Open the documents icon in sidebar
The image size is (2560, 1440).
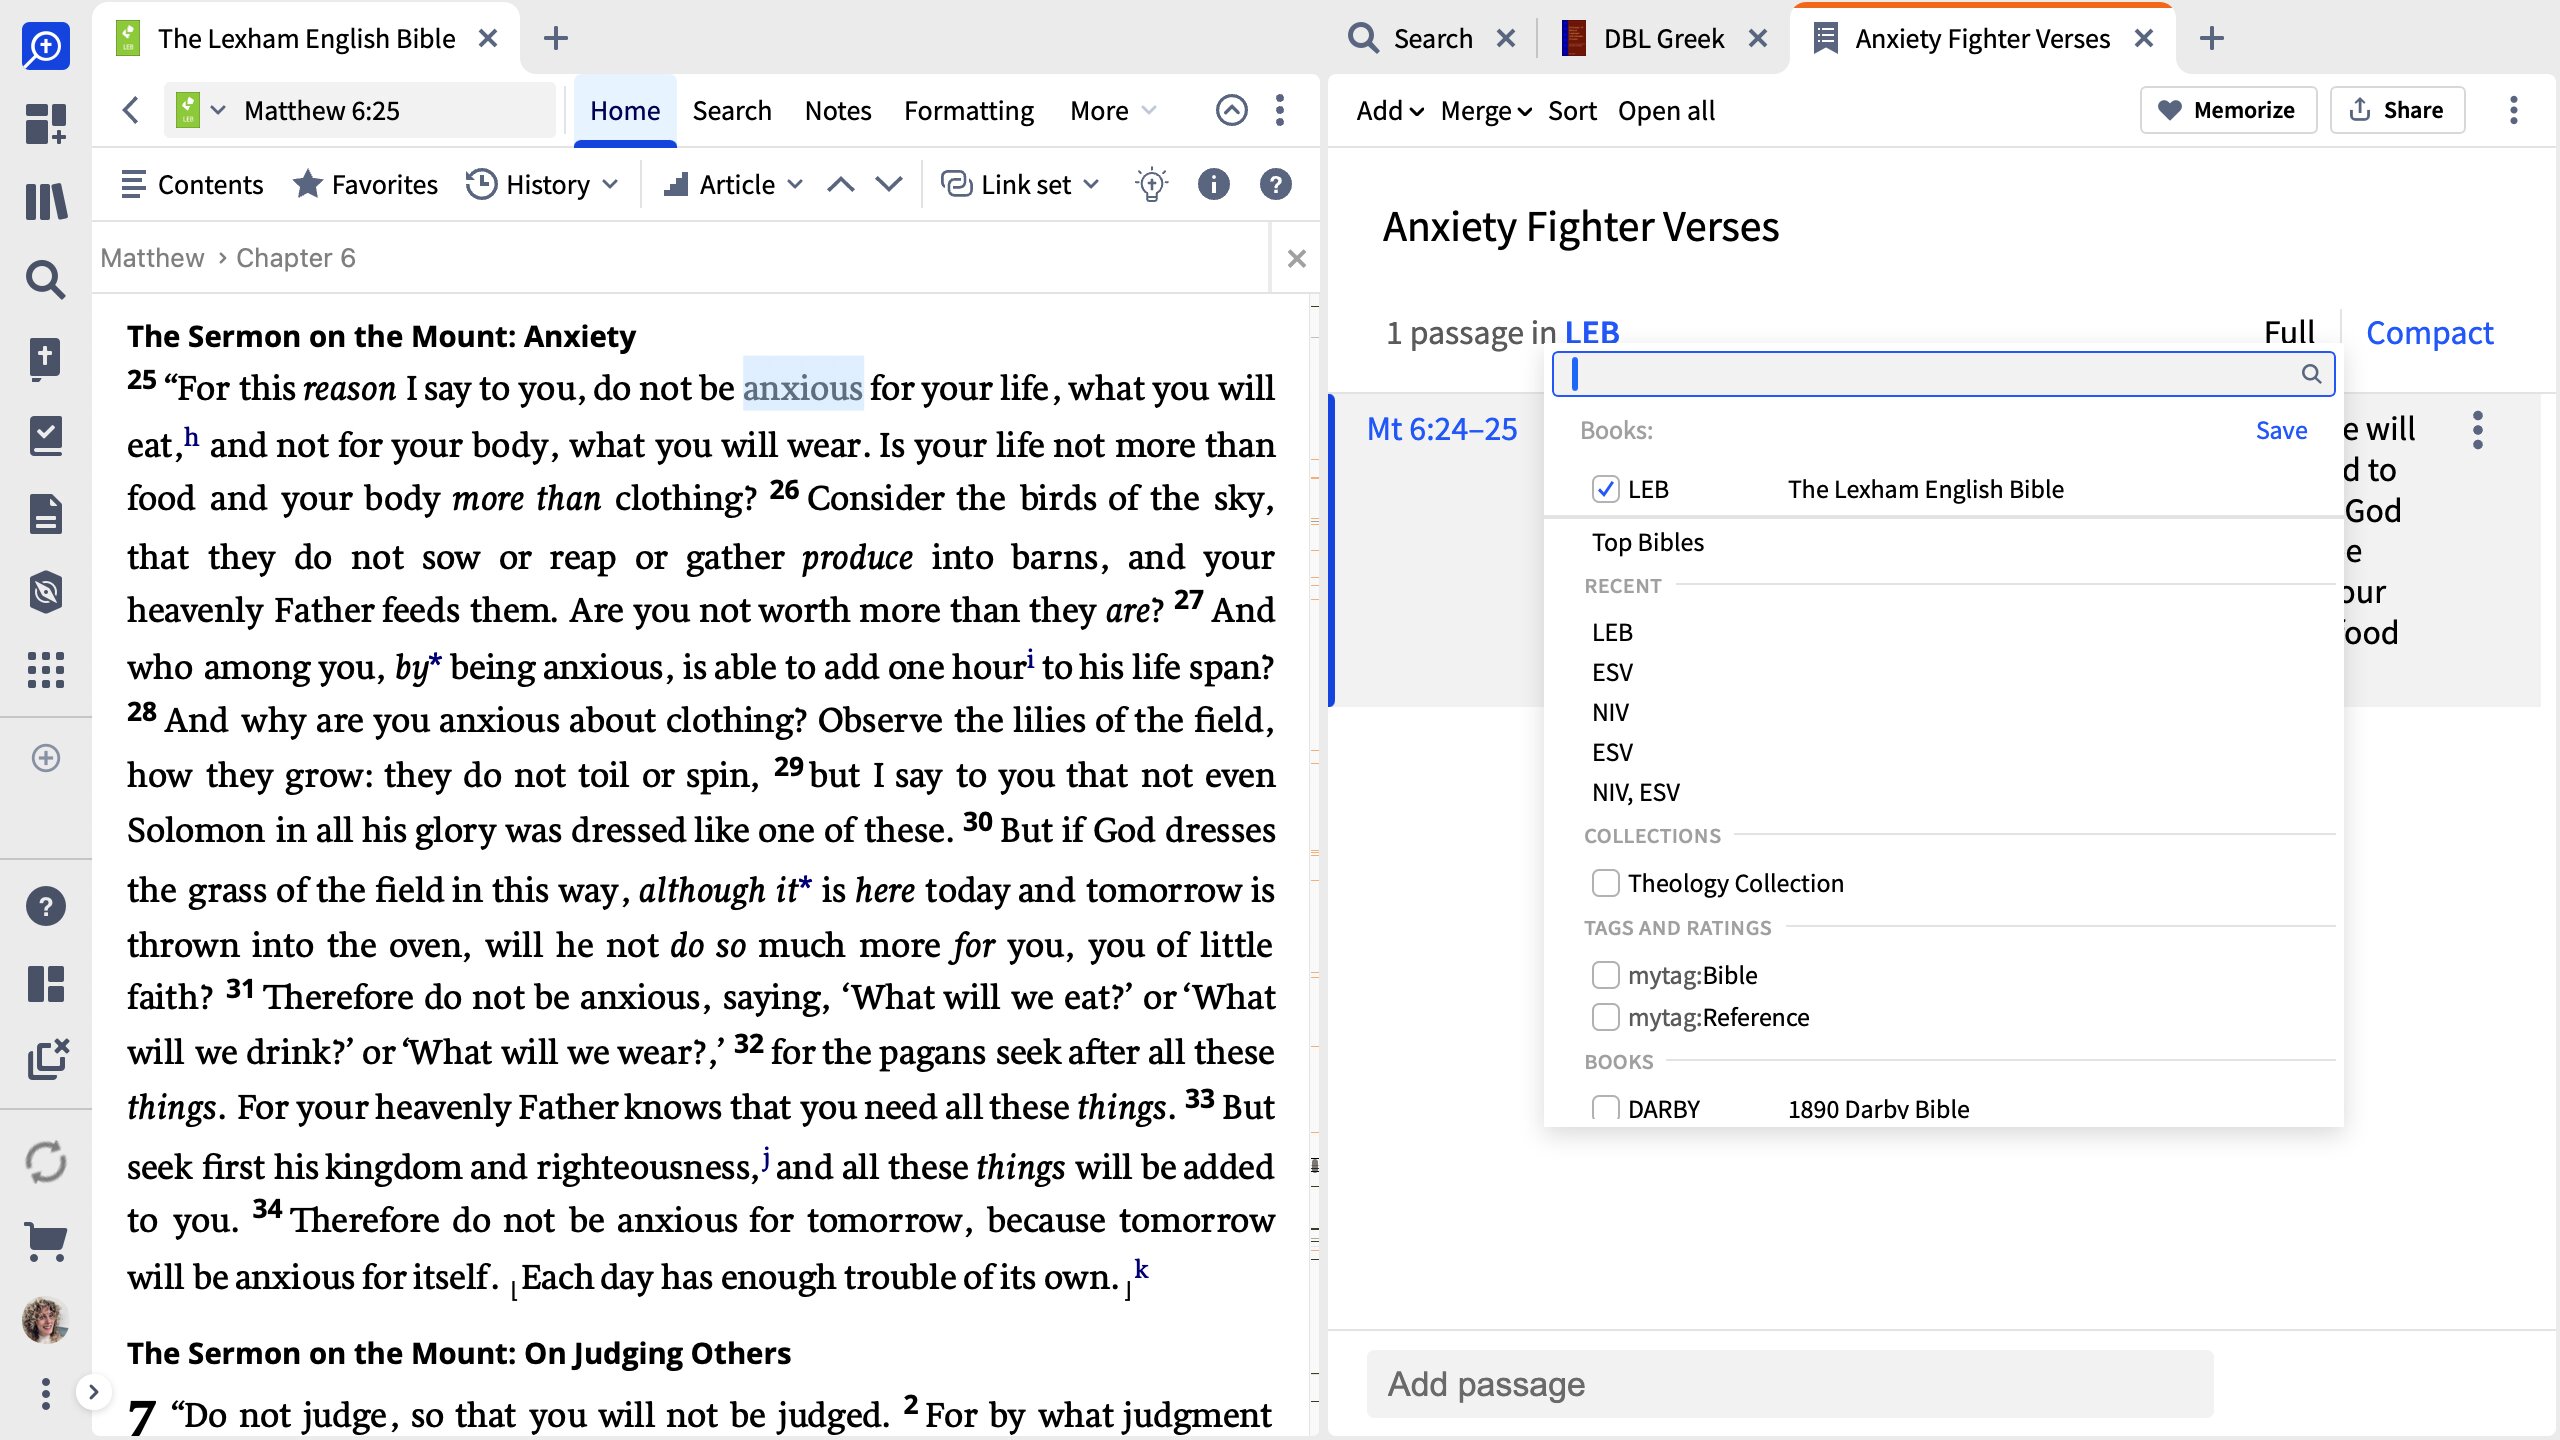click(x=45, y=514)
